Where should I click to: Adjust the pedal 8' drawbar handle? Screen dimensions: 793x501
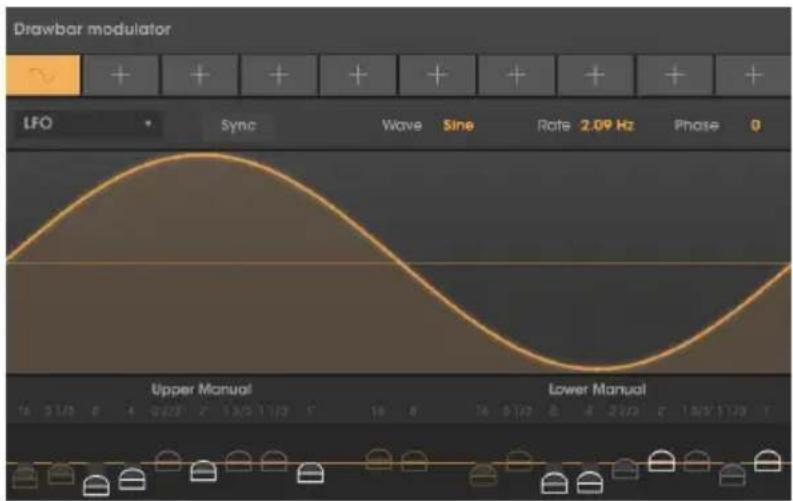414,461
